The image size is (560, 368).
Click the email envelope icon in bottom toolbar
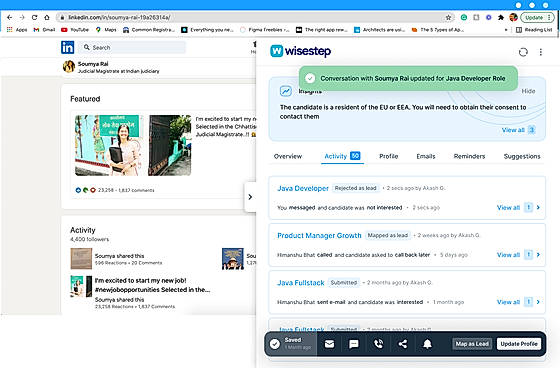(x=329, y=344)
